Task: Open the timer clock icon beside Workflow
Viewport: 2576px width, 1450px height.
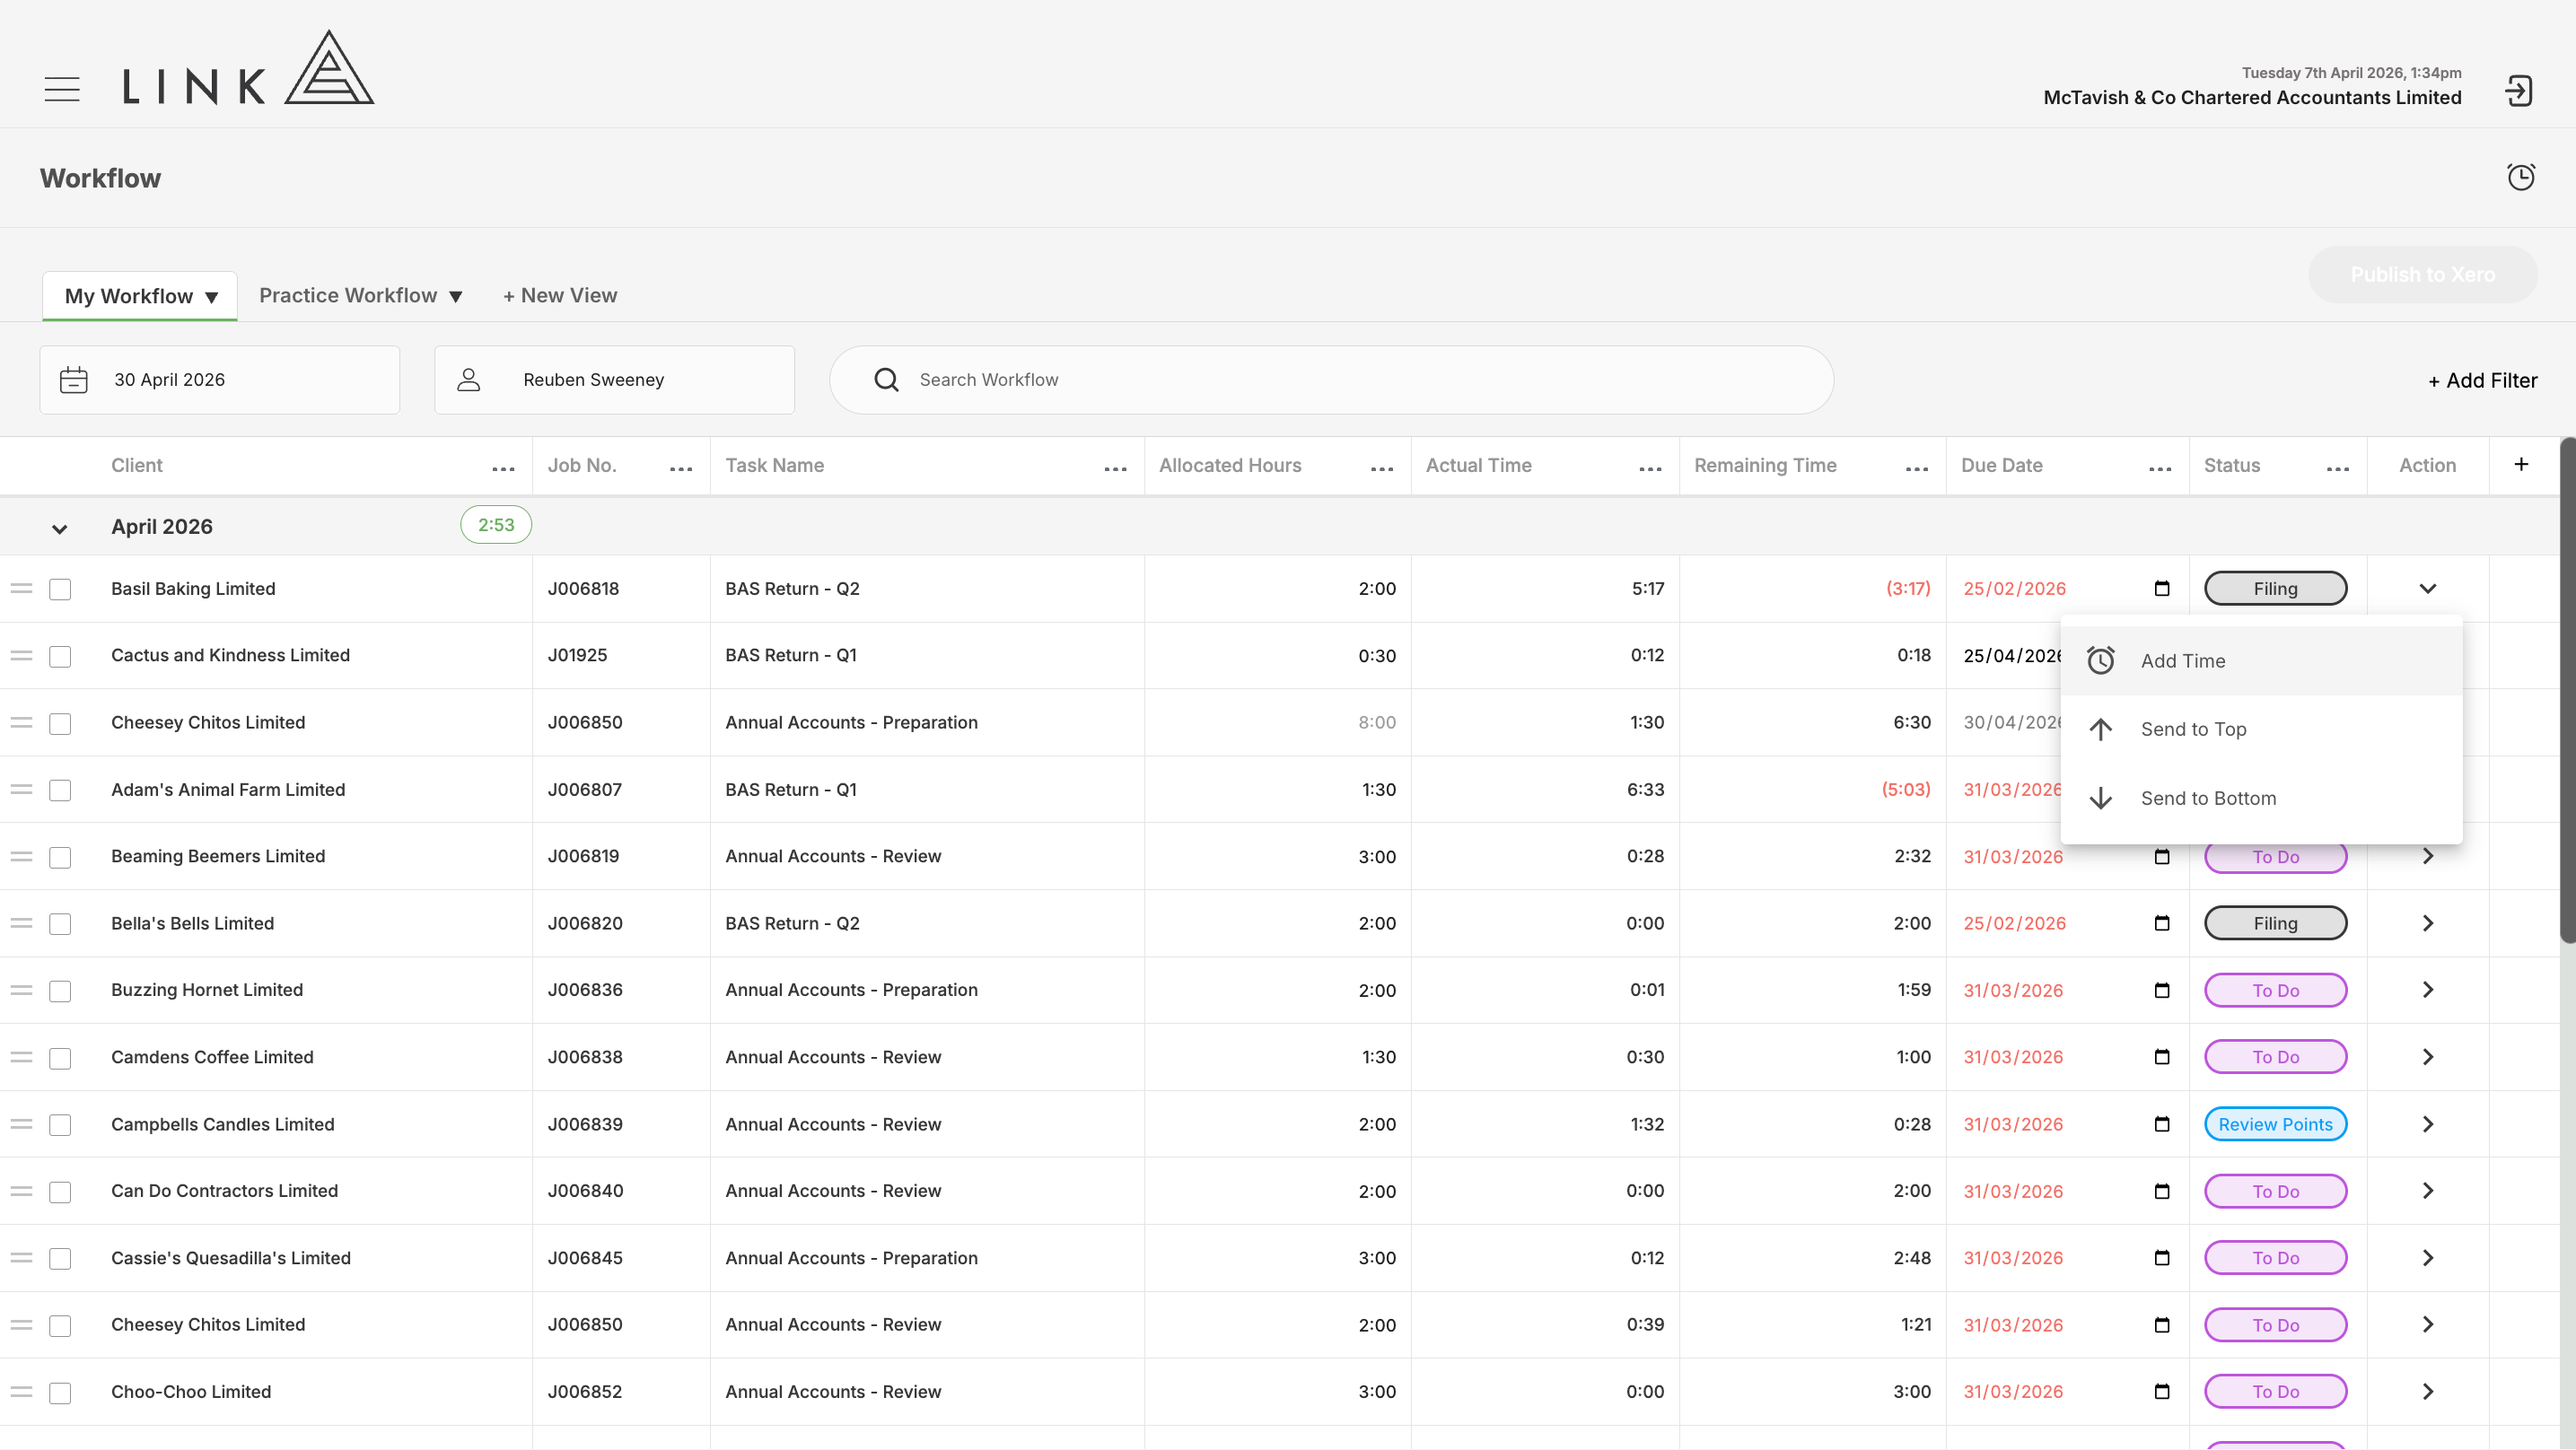Action: (x=2521, y=177)
